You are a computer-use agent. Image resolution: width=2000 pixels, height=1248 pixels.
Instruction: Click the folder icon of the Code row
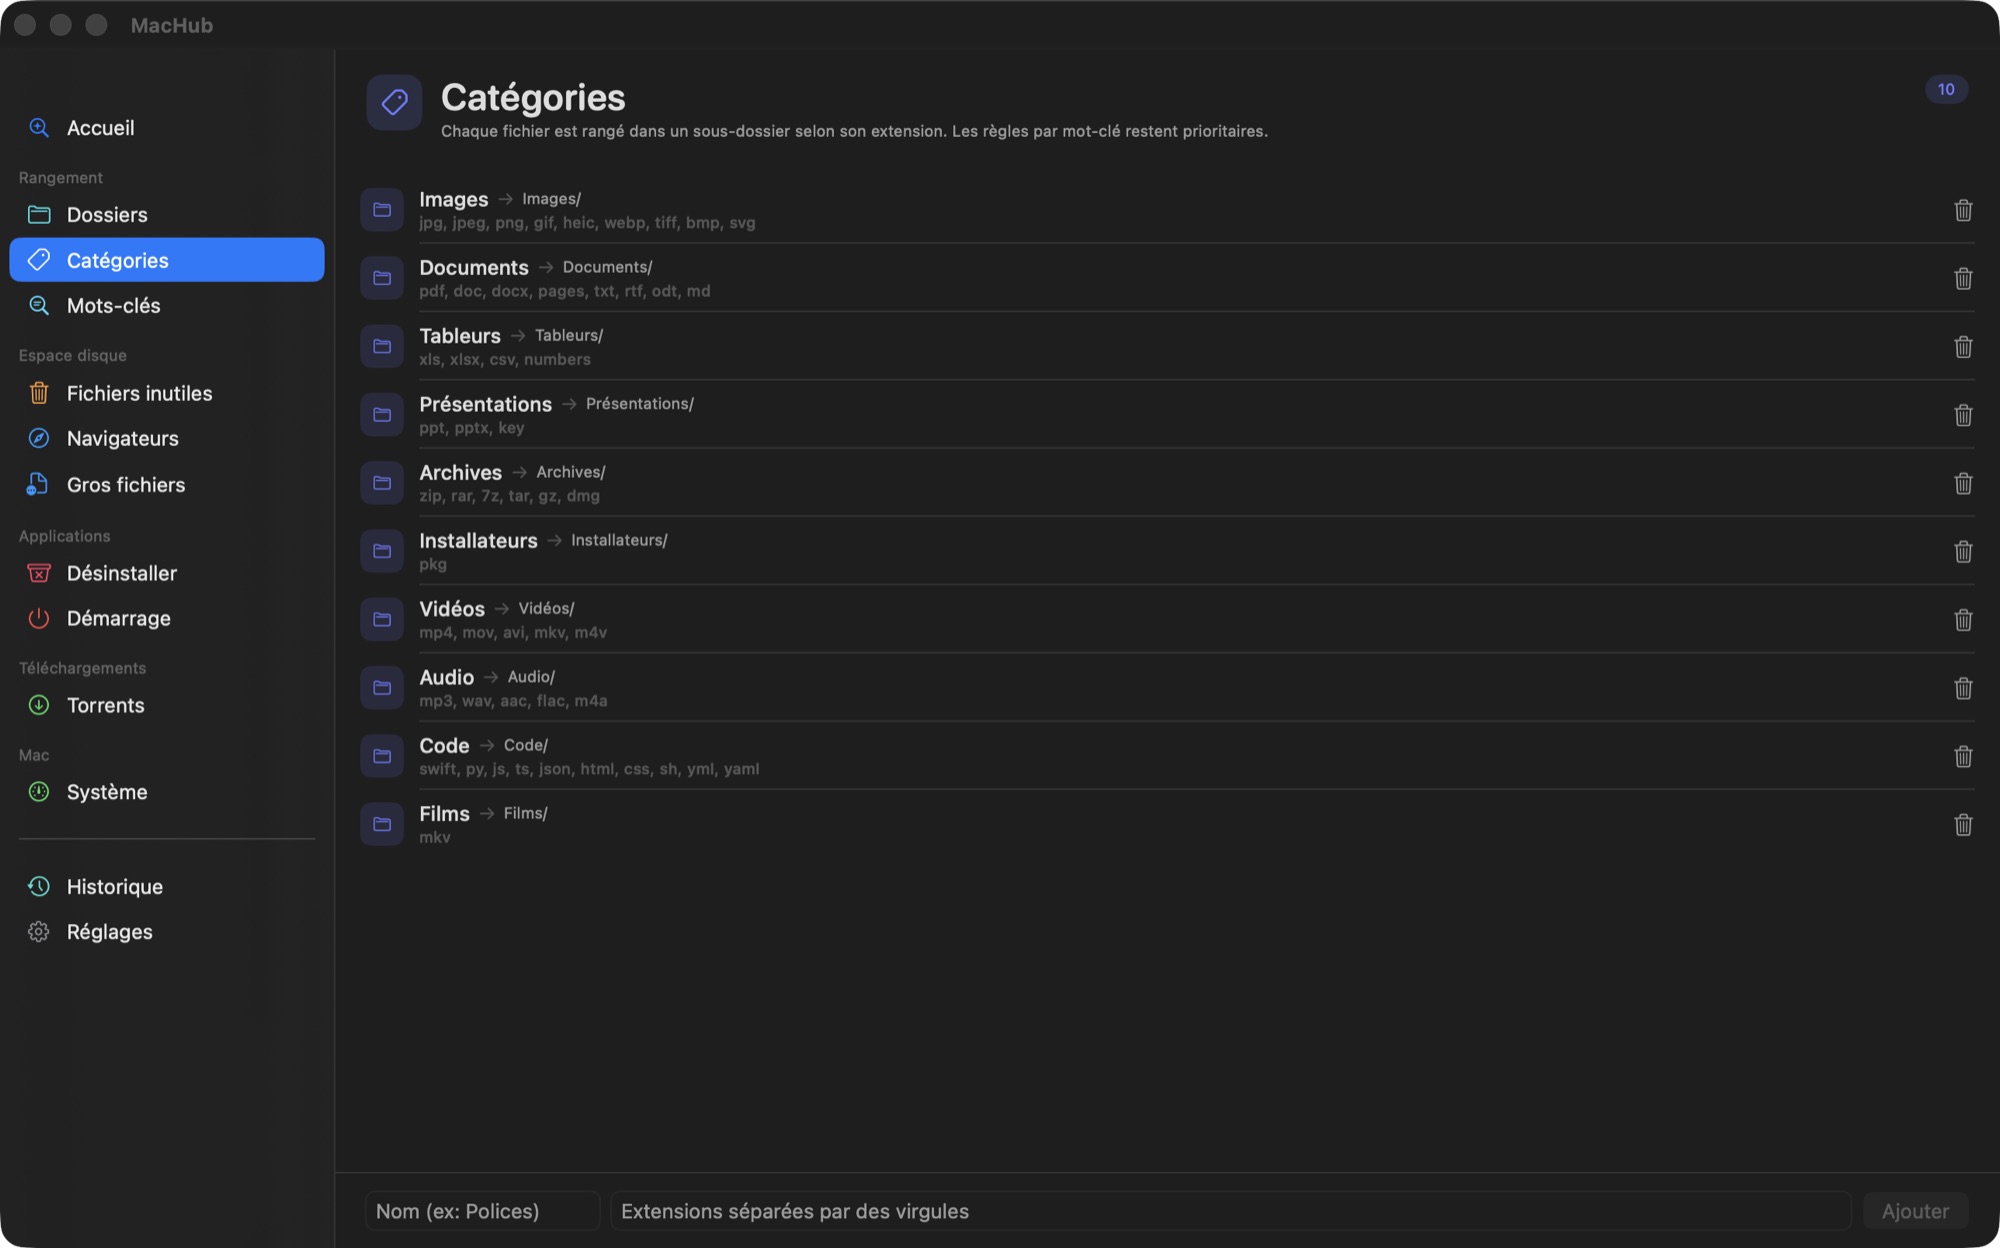382,756
